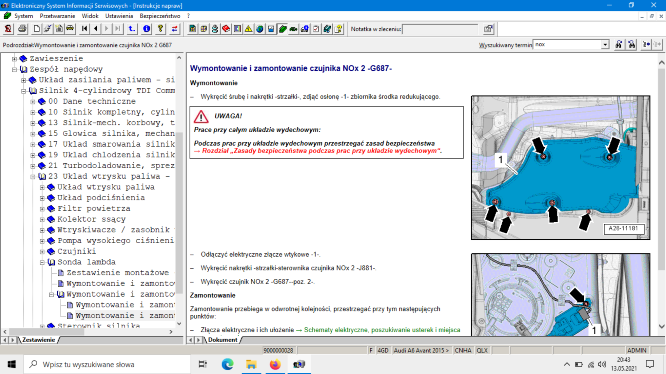Click the checklist document icon
666x374 pixels.
tap(316, 29)
